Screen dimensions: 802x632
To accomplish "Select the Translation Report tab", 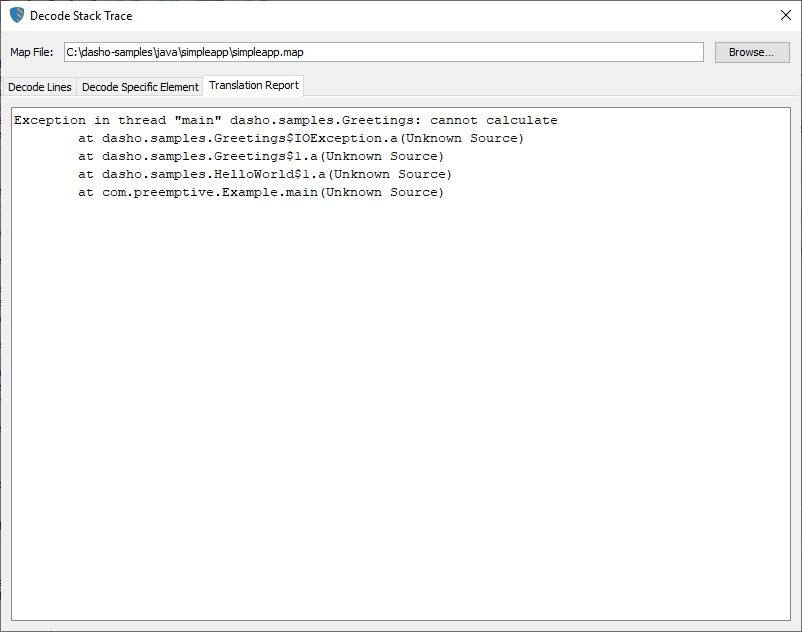I will [254, 85].
